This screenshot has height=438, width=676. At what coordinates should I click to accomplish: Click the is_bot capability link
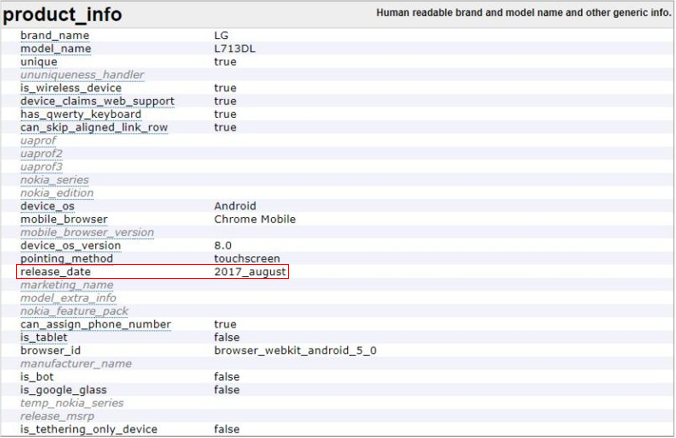pyautogui.click(x=37, y=377)
